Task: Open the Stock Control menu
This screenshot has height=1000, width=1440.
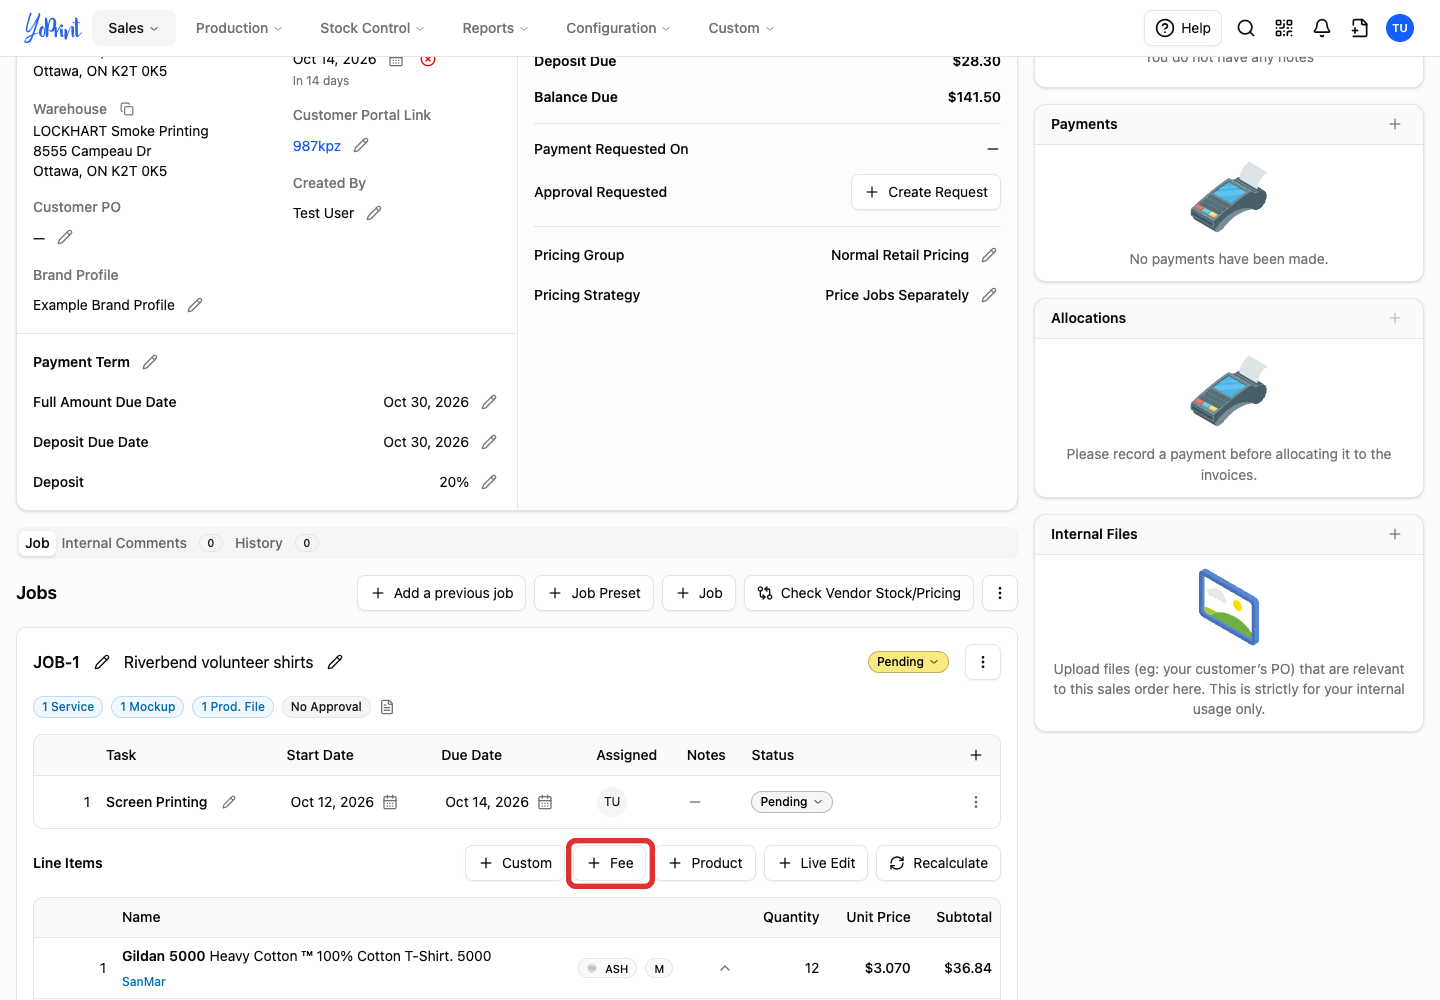Action: pos(372,28)
